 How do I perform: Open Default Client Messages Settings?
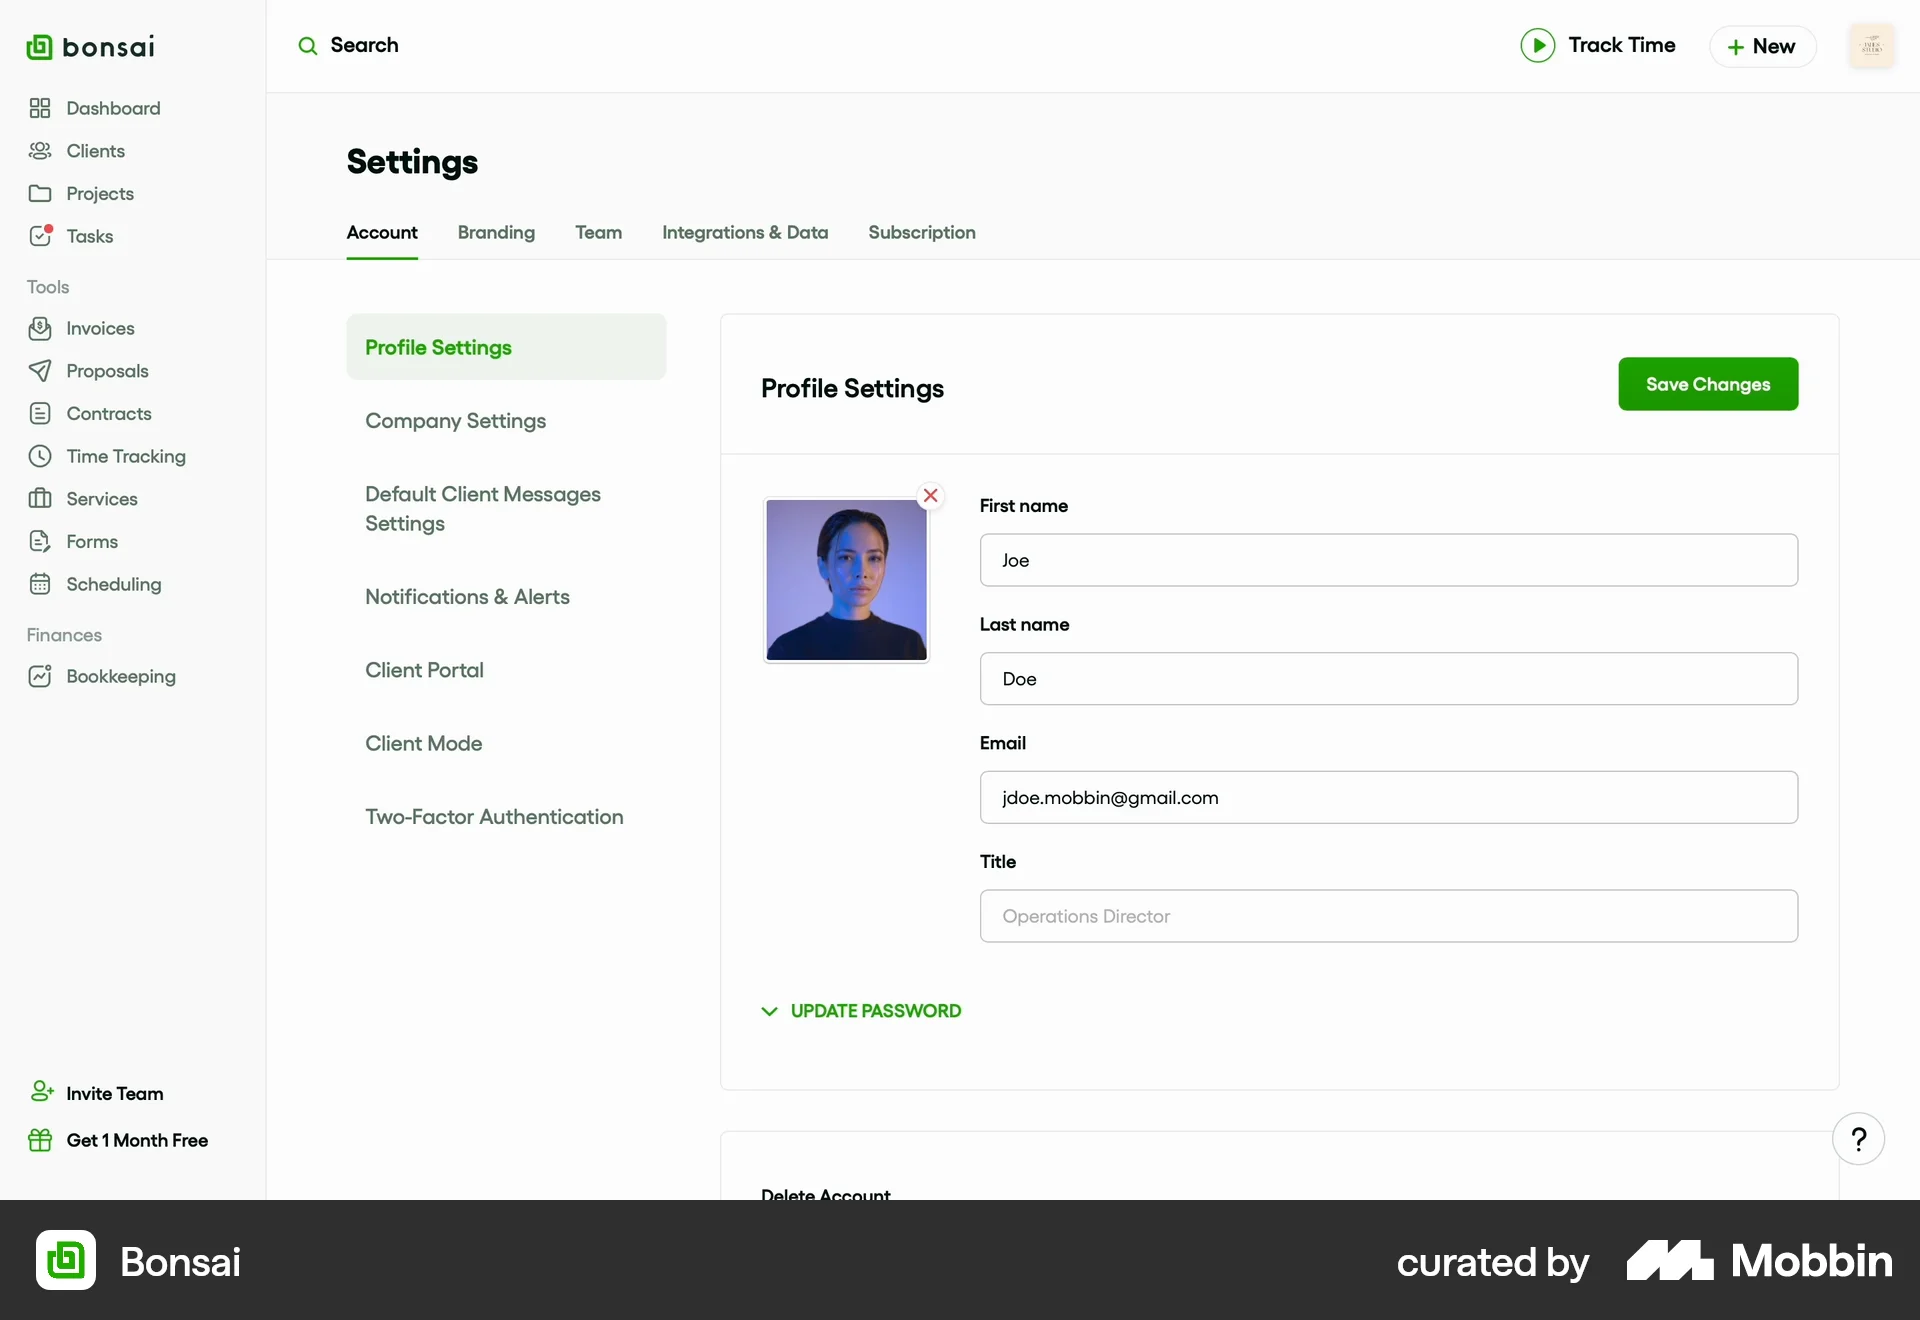coord(482,508)
